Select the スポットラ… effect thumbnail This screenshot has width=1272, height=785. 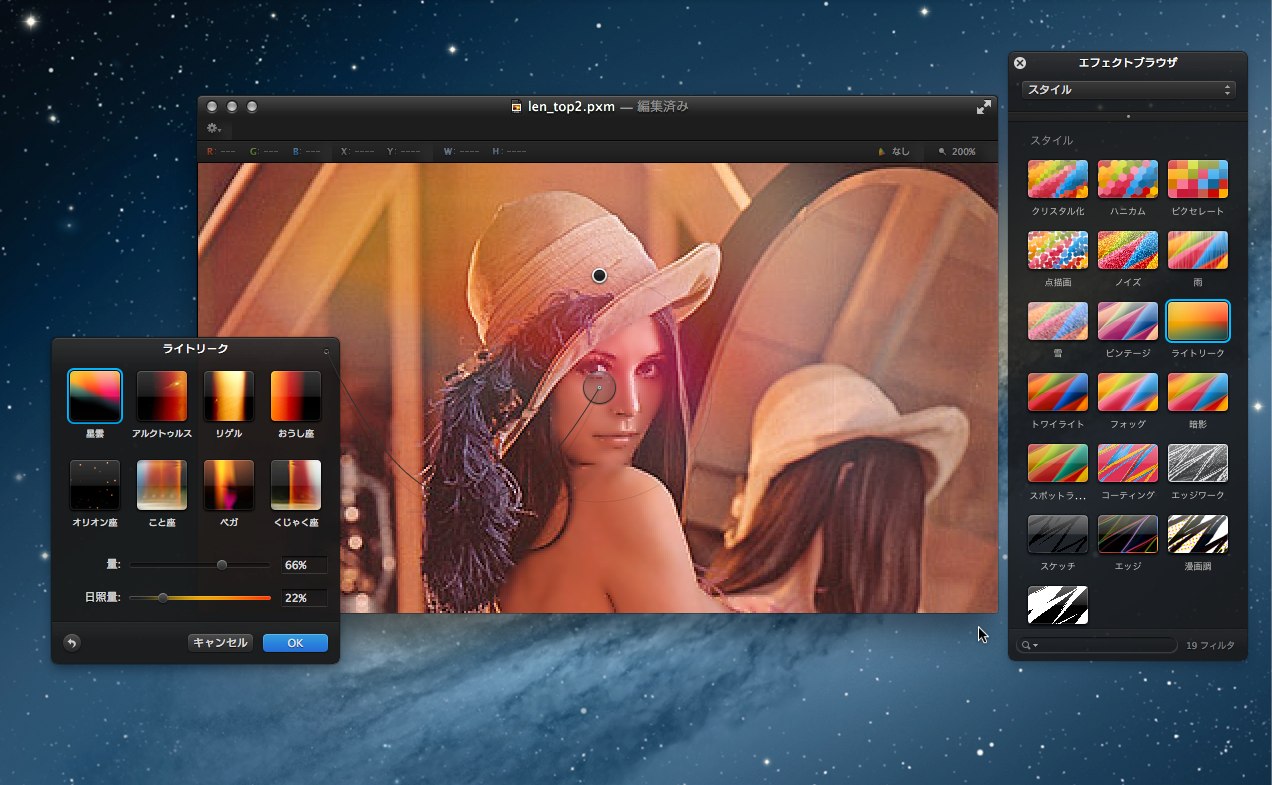1057,463
